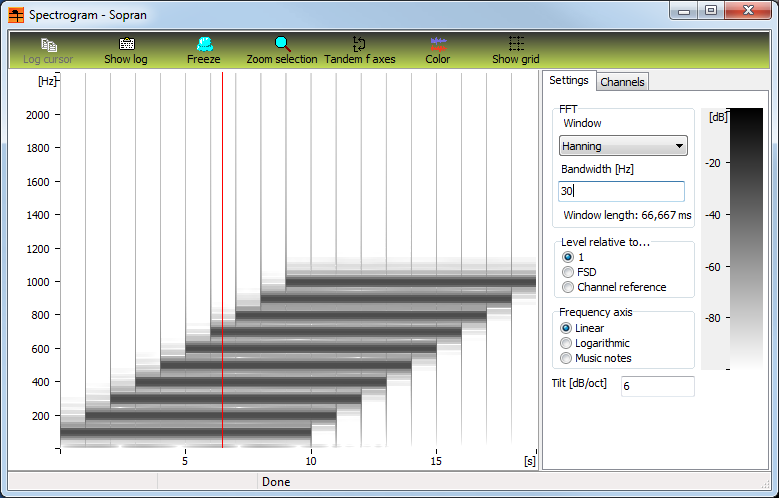The height and width of the screenshot is (498, 779).
Task: Set frequency axis to Logarithmic
Action: [x=568, y=343]
